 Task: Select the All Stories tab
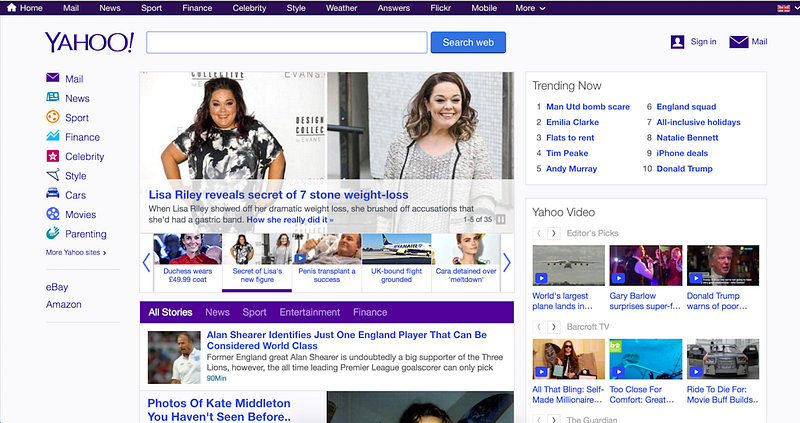pos(170,312)
